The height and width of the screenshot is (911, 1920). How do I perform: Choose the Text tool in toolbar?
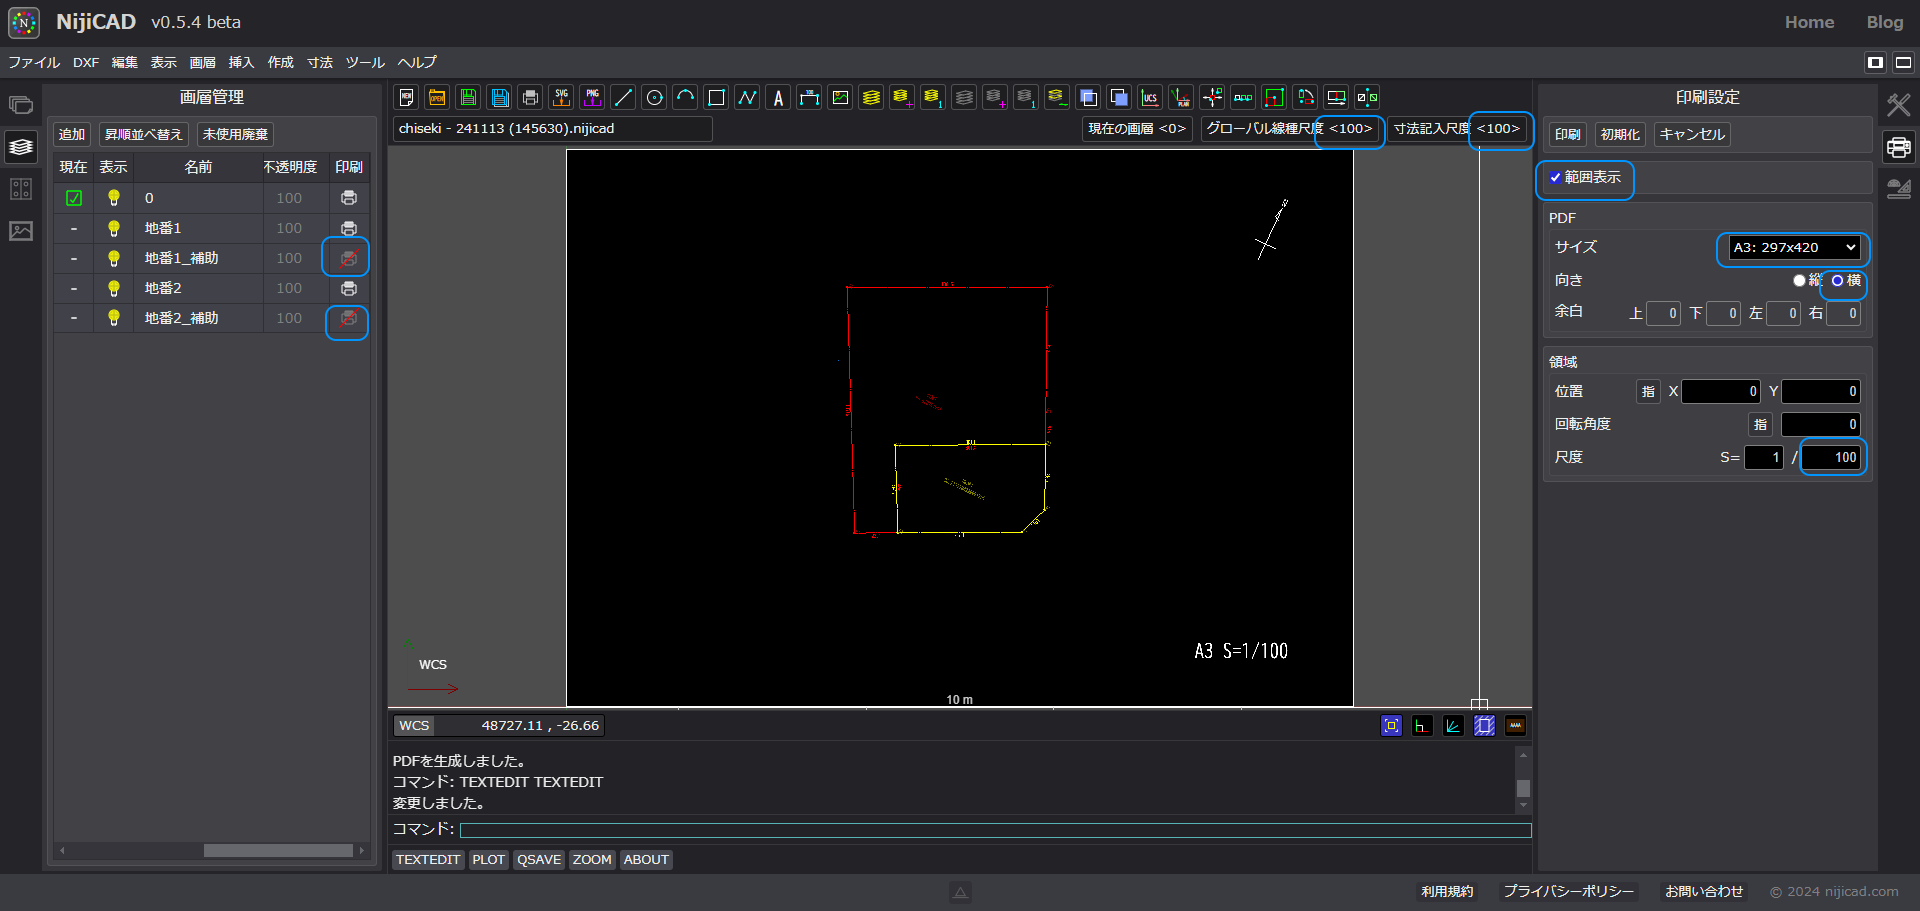(x=778, y=97)
